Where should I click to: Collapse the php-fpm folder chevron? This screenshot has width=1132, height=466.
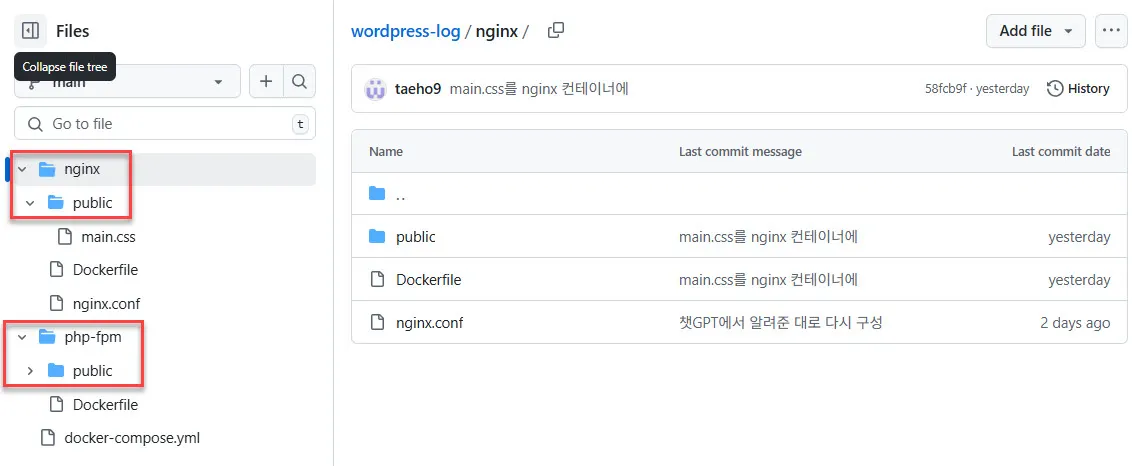[22, 337]
